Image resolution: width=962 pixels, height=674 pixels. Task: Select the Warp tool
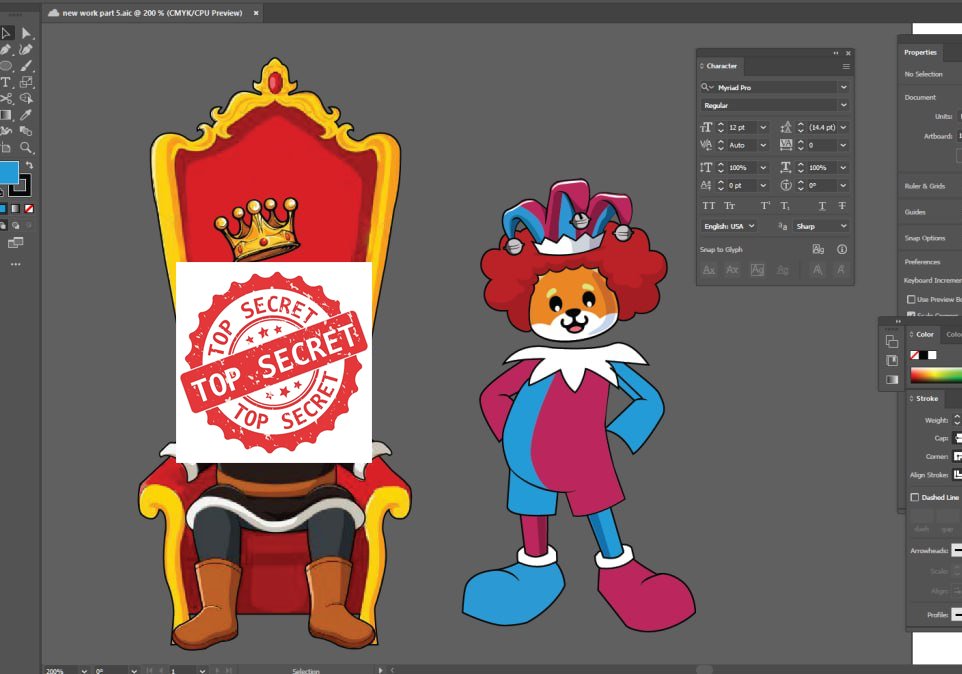(6, 131)
